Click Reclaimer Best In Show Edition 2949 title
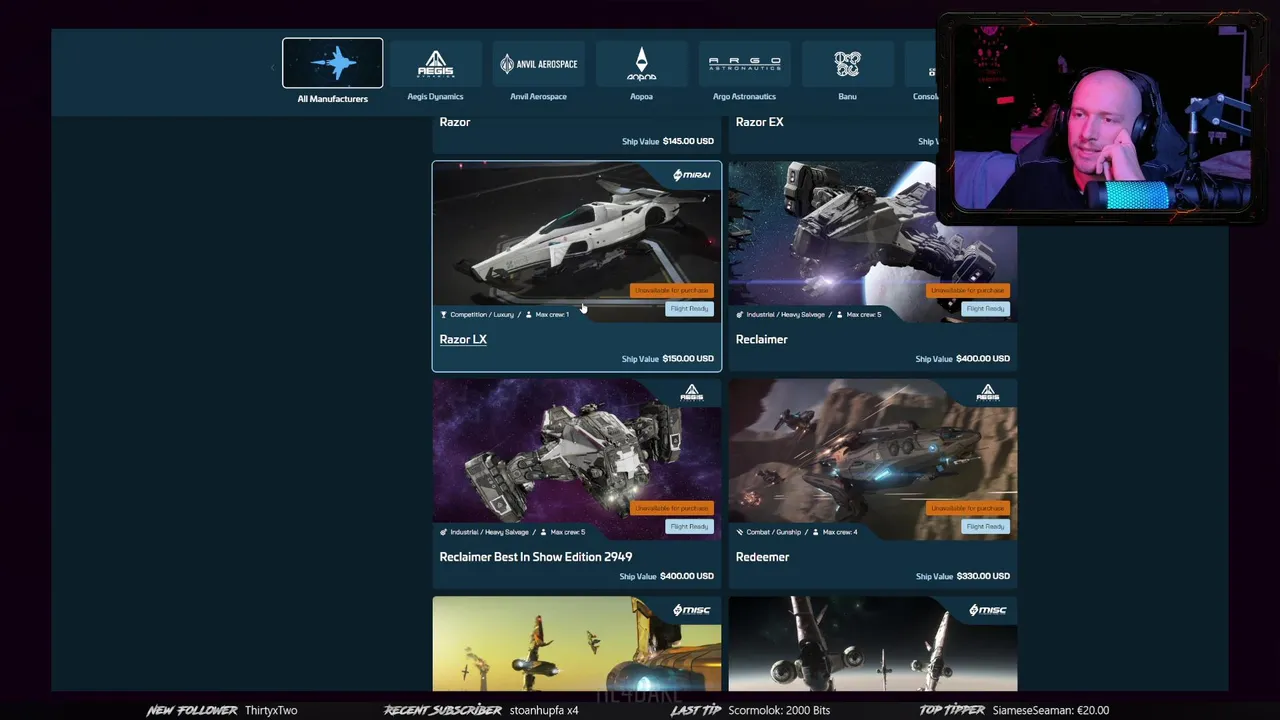 coord(535,557)
